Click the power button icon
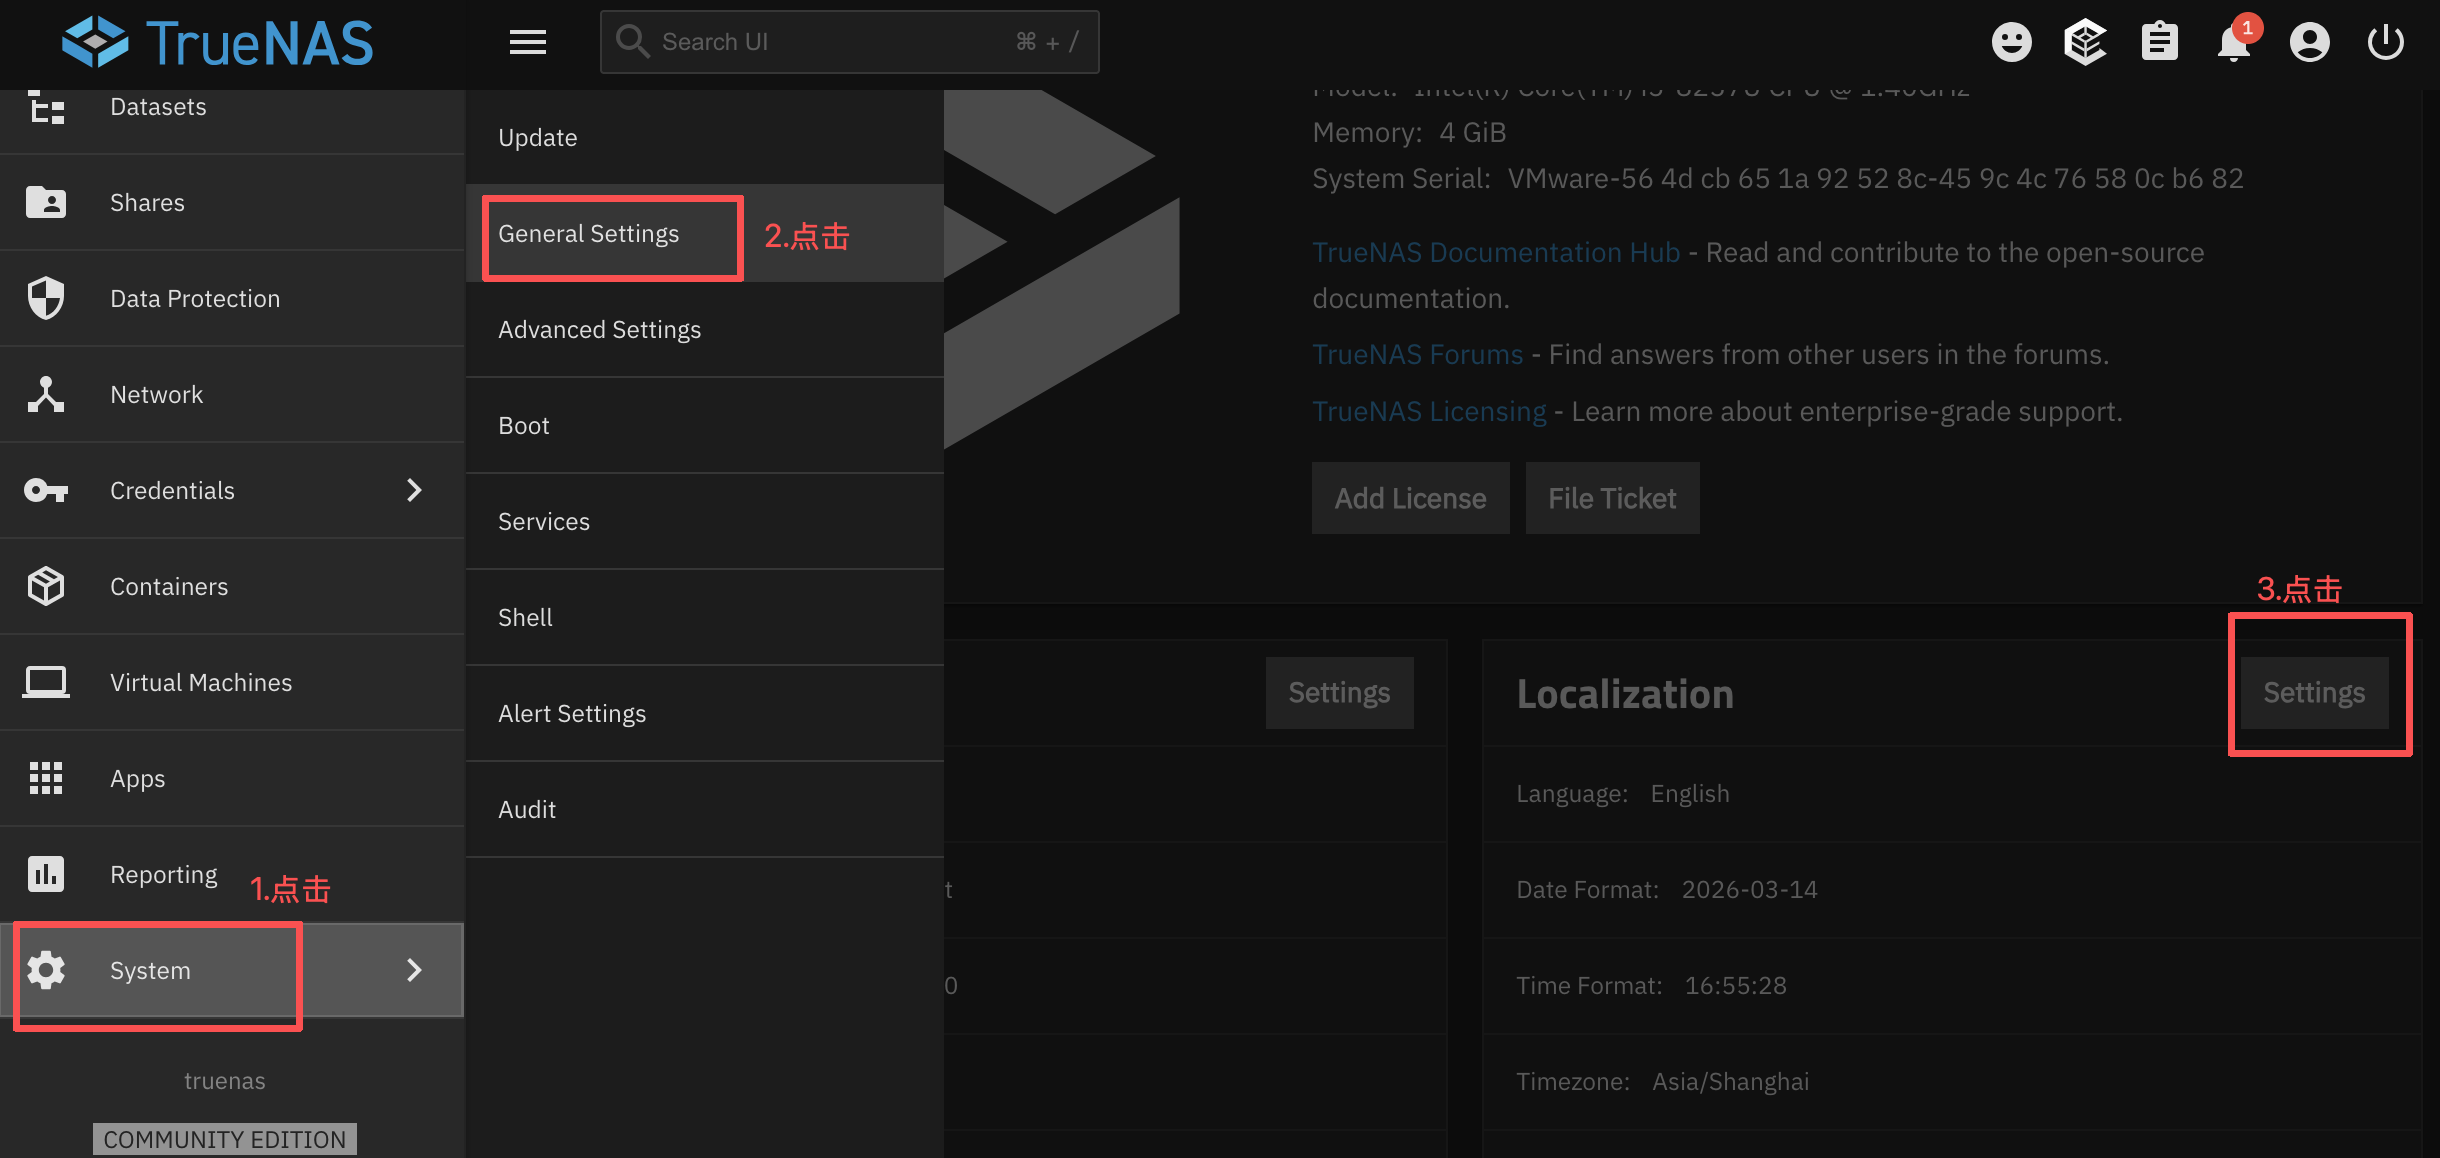This screenshot has height=1158, width=2440. (2385, 42)
